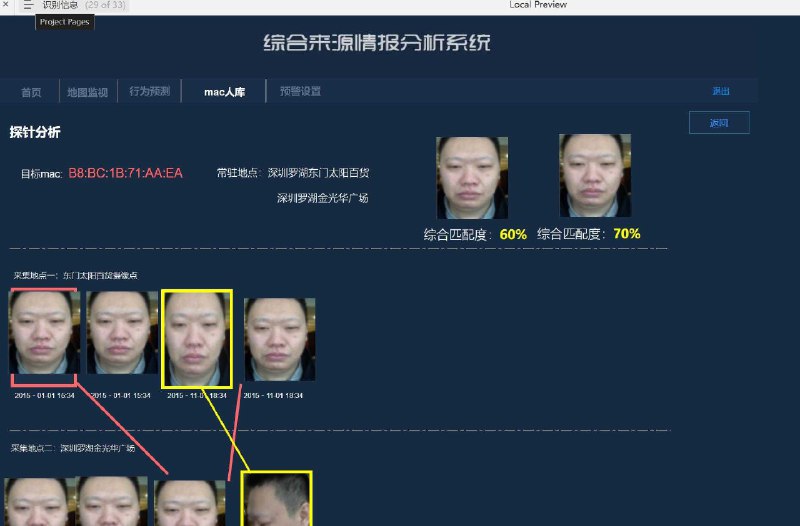Viewport: 800px width, 526px height.
Task: Select the yellow-framed face photo in 采集地点一
Action: 197,339
